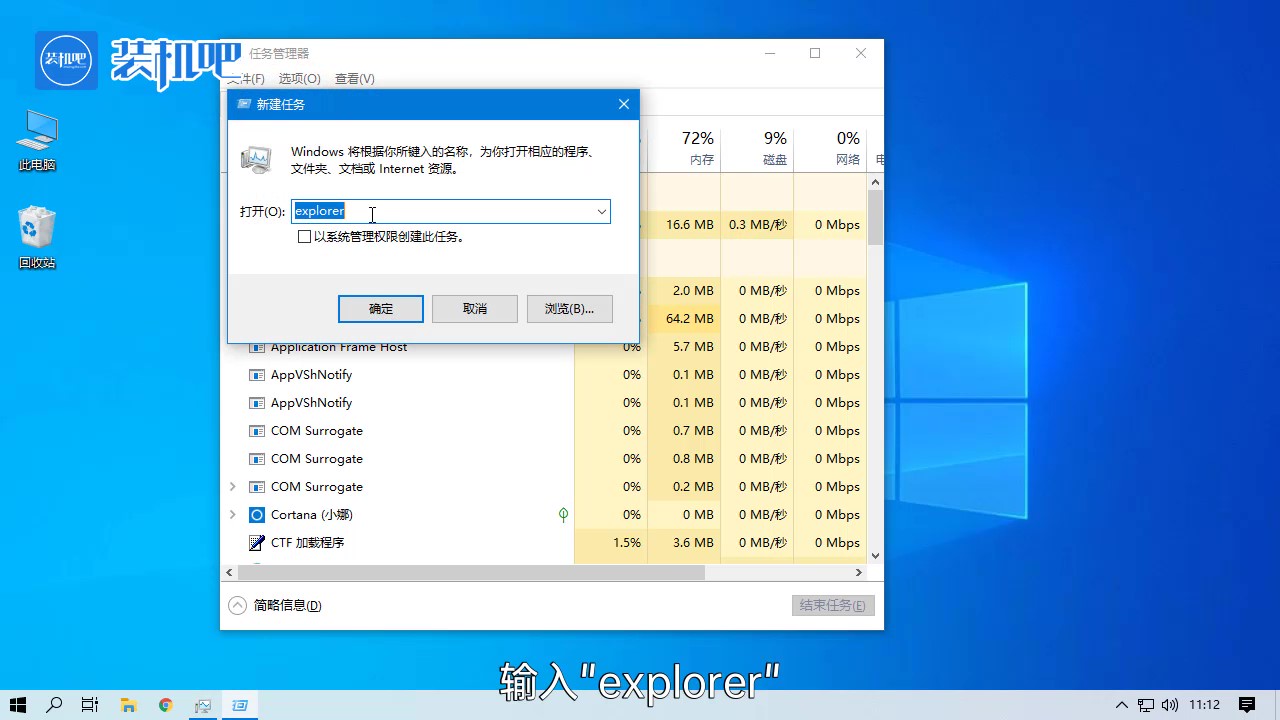1280x720 pixels.
Task: Expand the COM Surrogate process entry
Action: click(232, 486)
